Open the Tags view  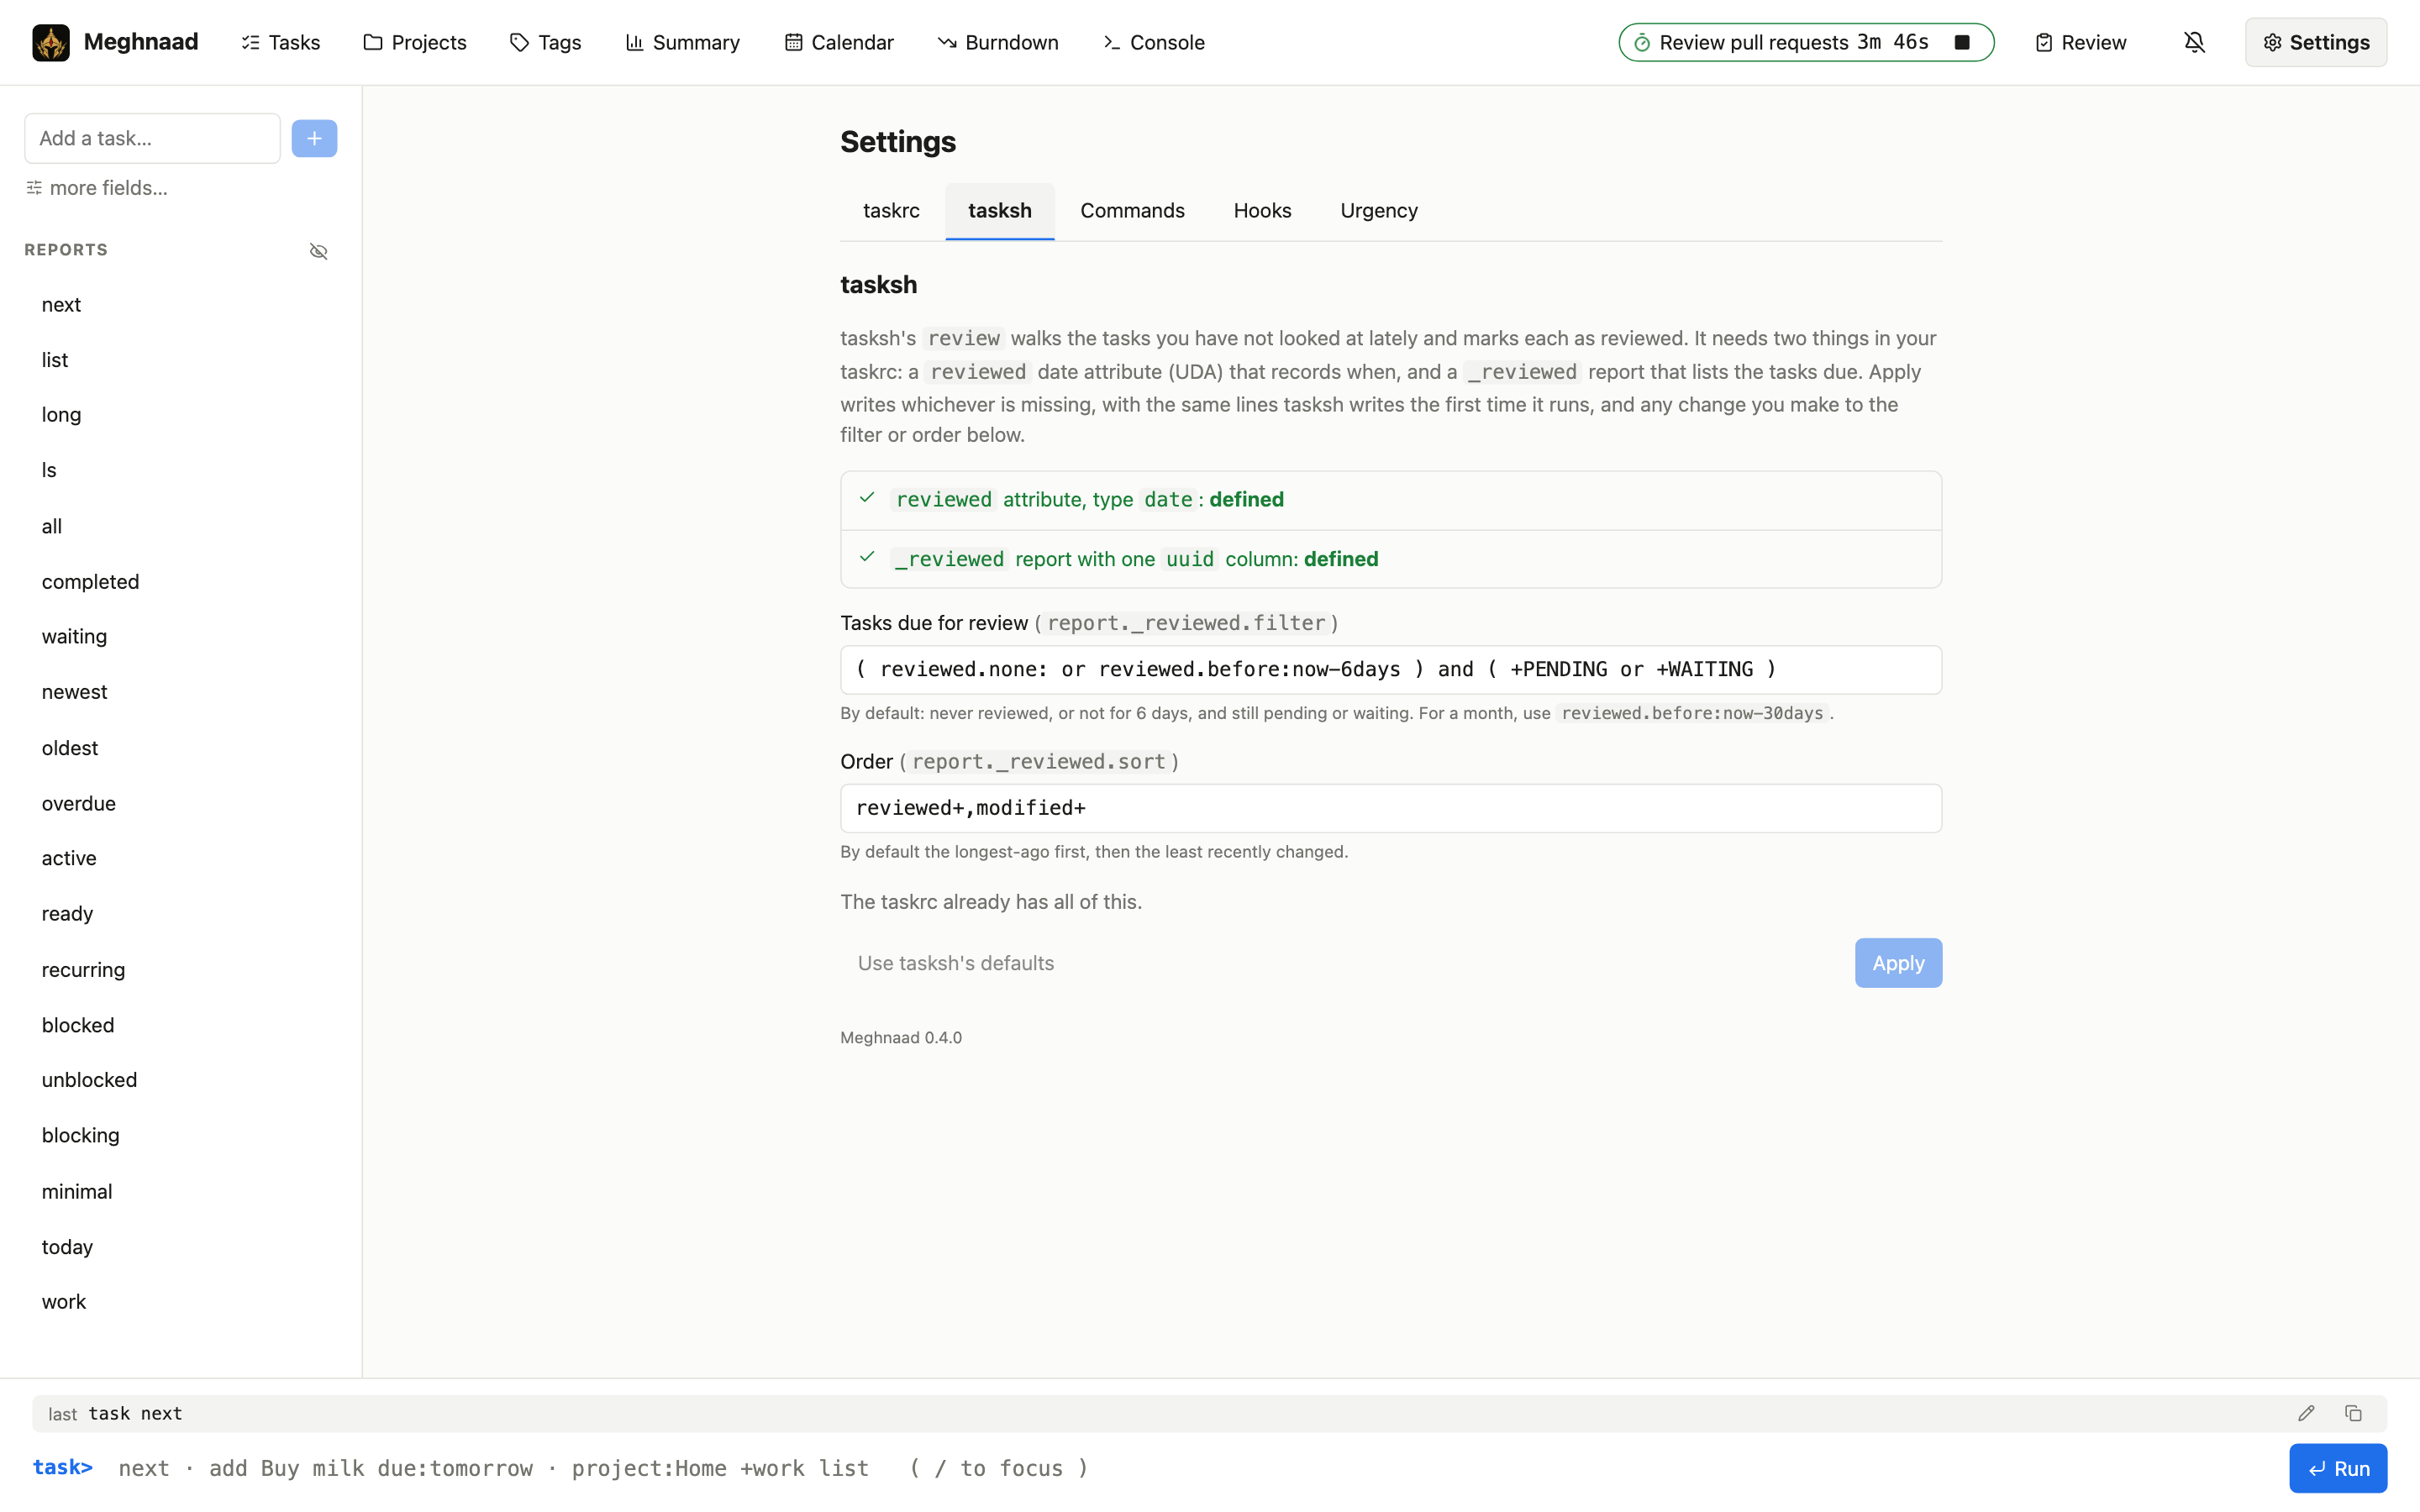[x=546, y=42]
